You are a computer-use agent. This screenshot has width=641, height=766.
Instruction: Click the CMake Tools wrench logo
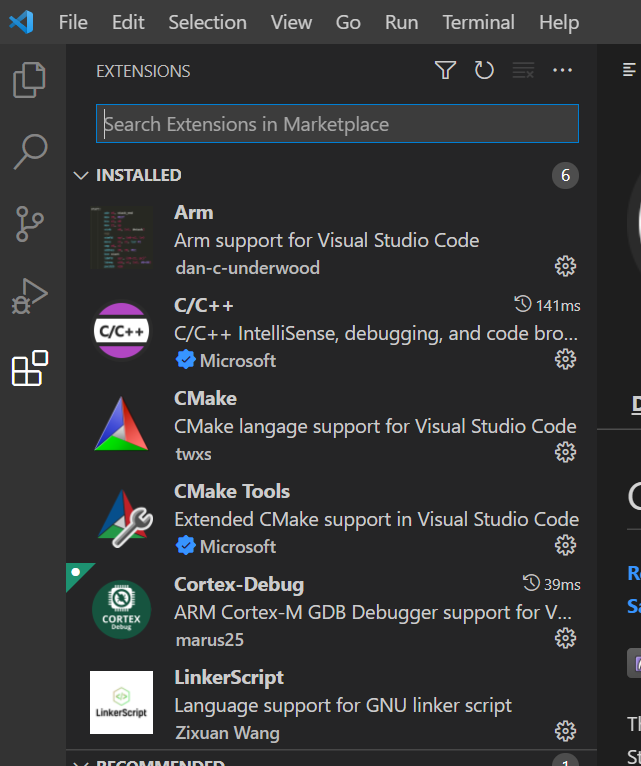(125, 518)
